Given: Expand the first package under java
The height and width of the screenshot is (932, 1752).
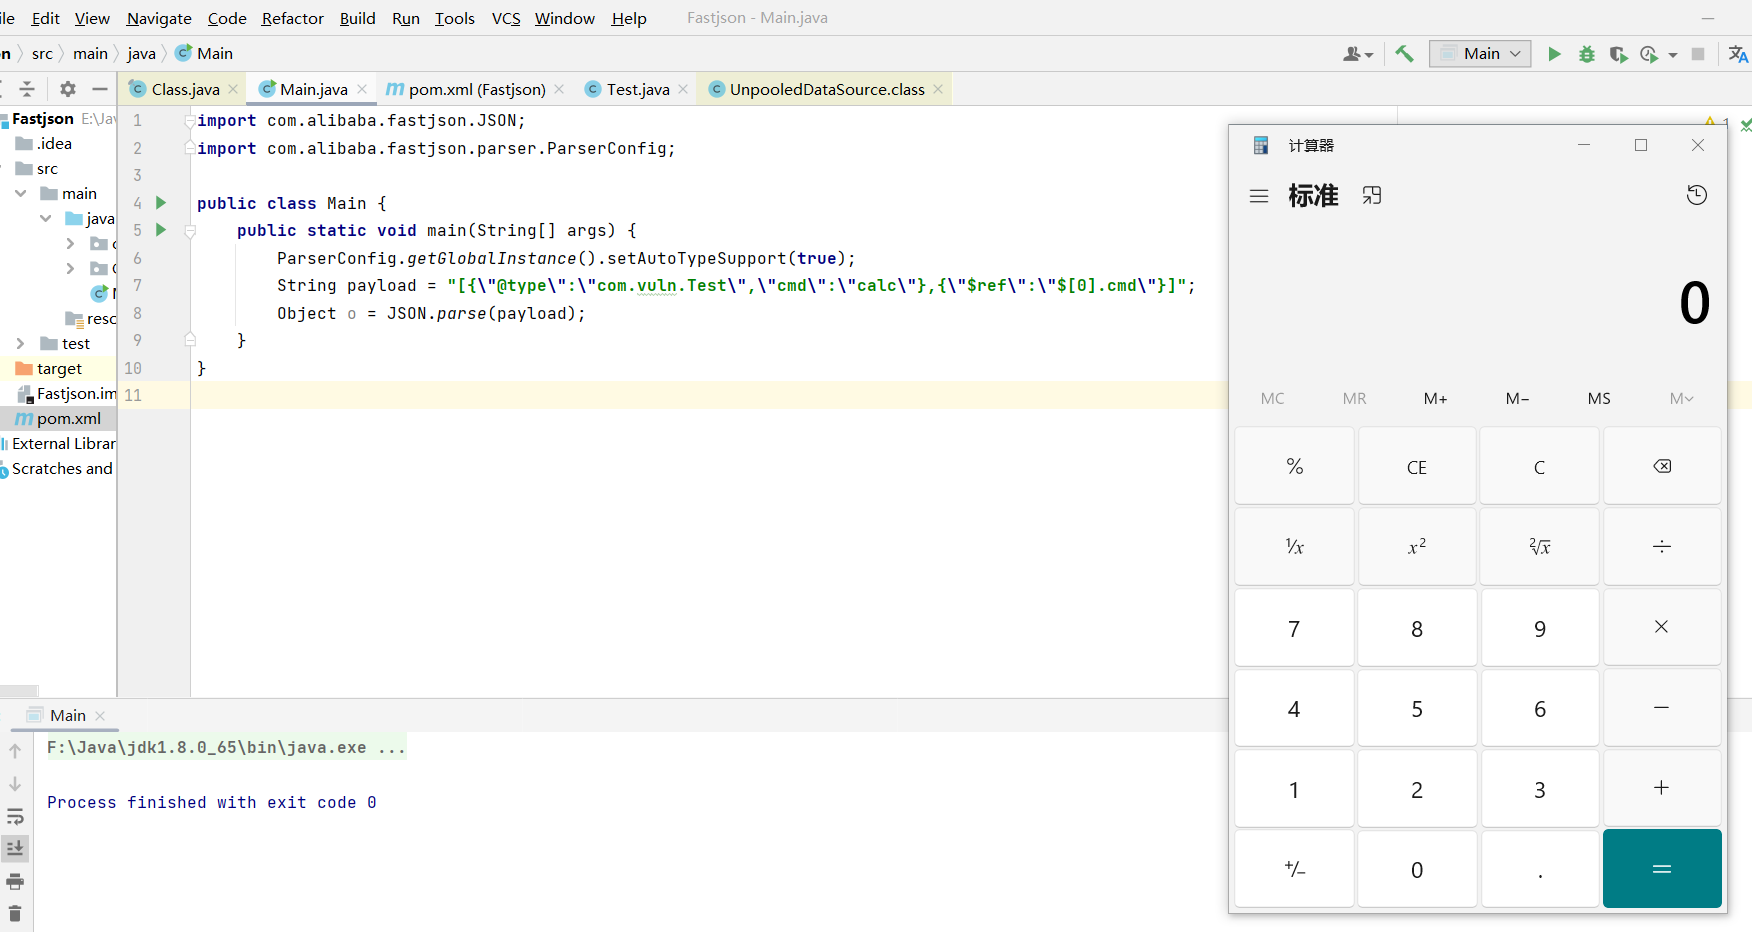Looking at the screenshot, I should click(70, 243).
